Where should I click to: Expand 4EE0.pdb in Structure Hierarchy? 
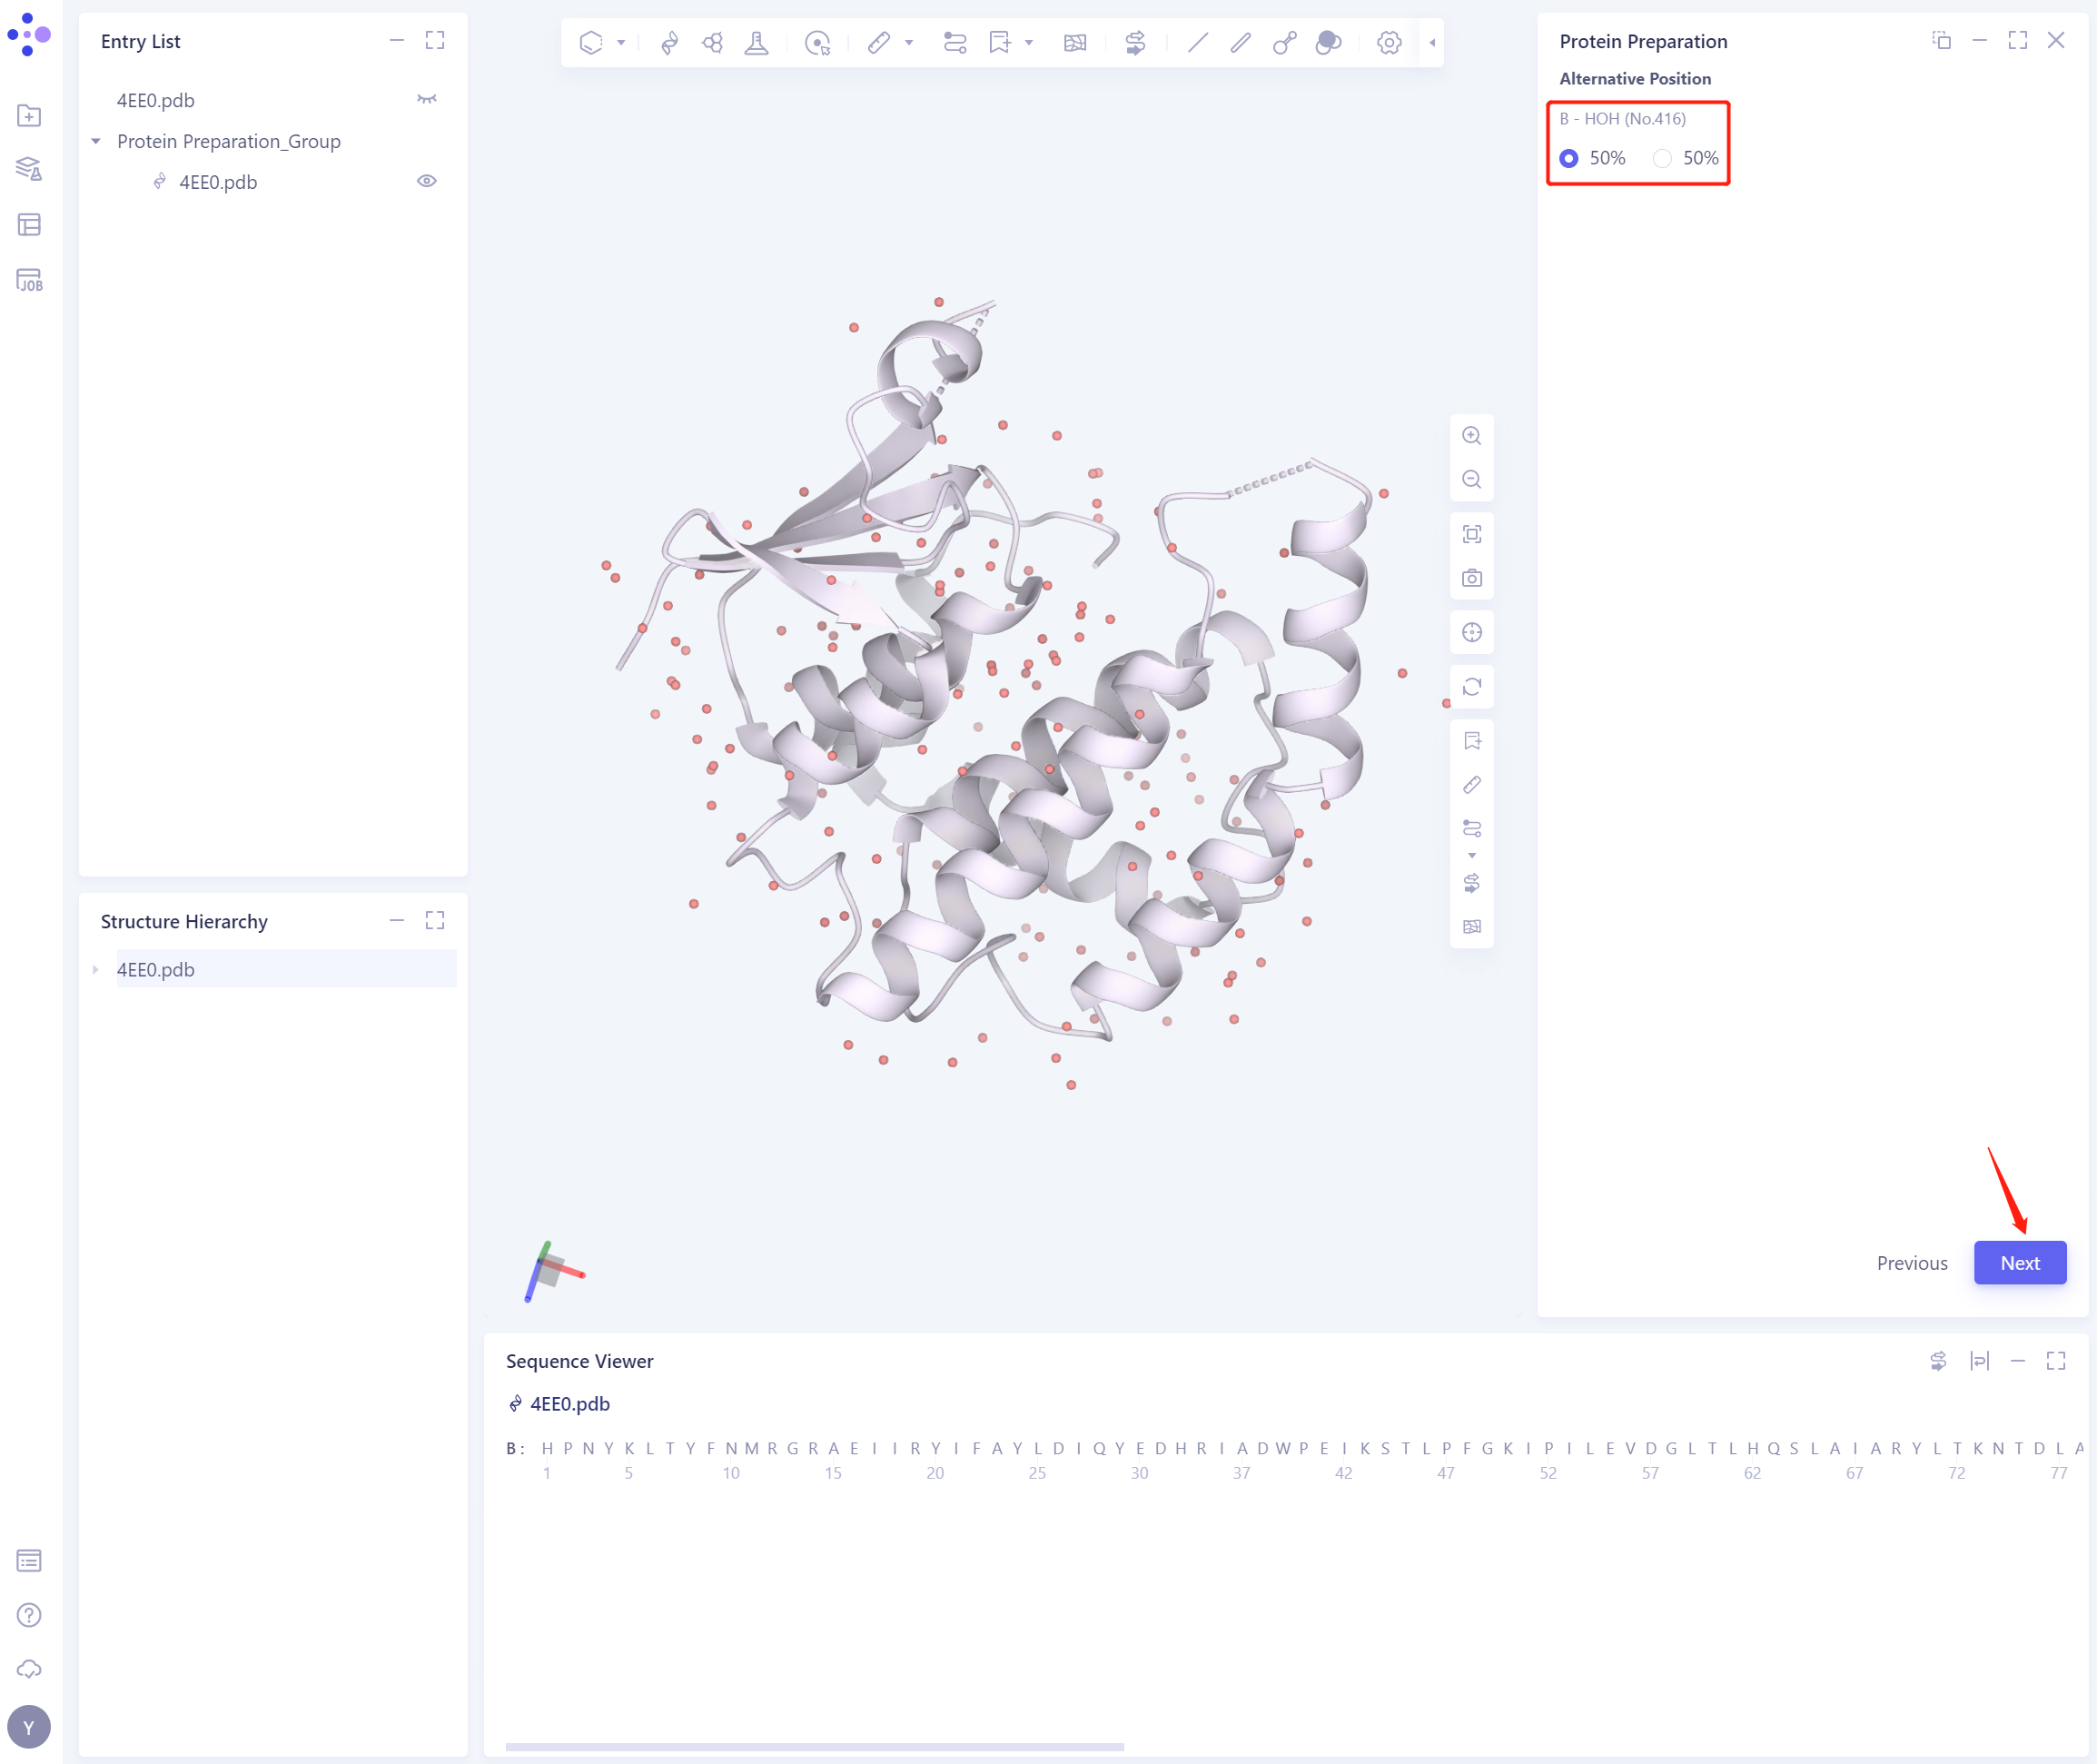pos(95,969)
